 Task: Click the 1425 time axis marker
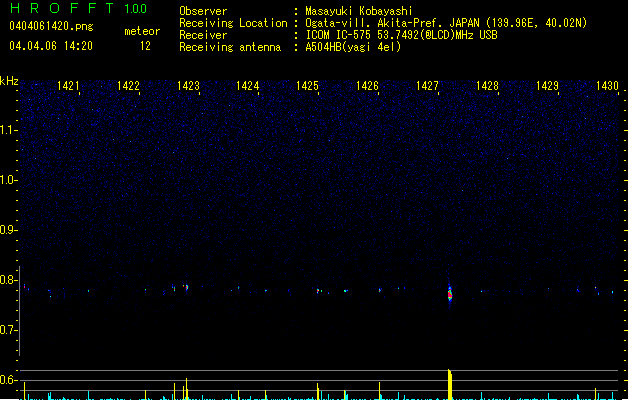click(307, 86)
